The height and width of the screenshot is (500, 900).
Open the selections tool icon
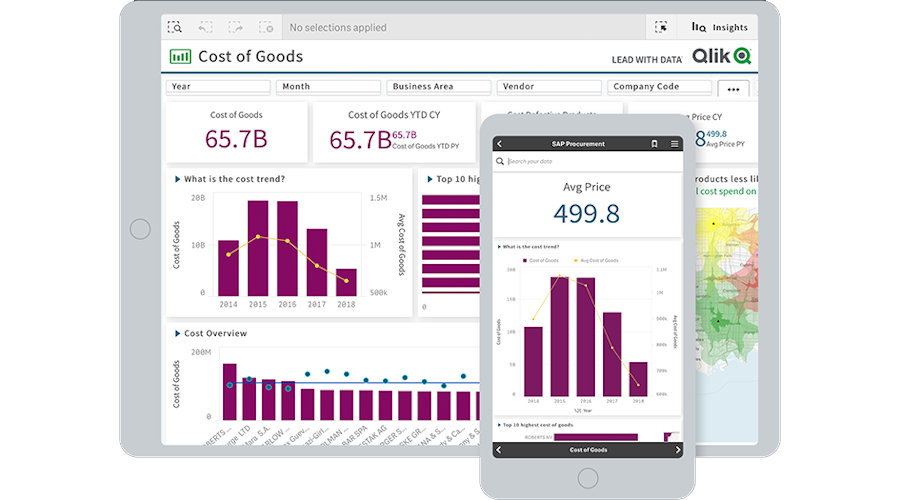click(661, 28)
